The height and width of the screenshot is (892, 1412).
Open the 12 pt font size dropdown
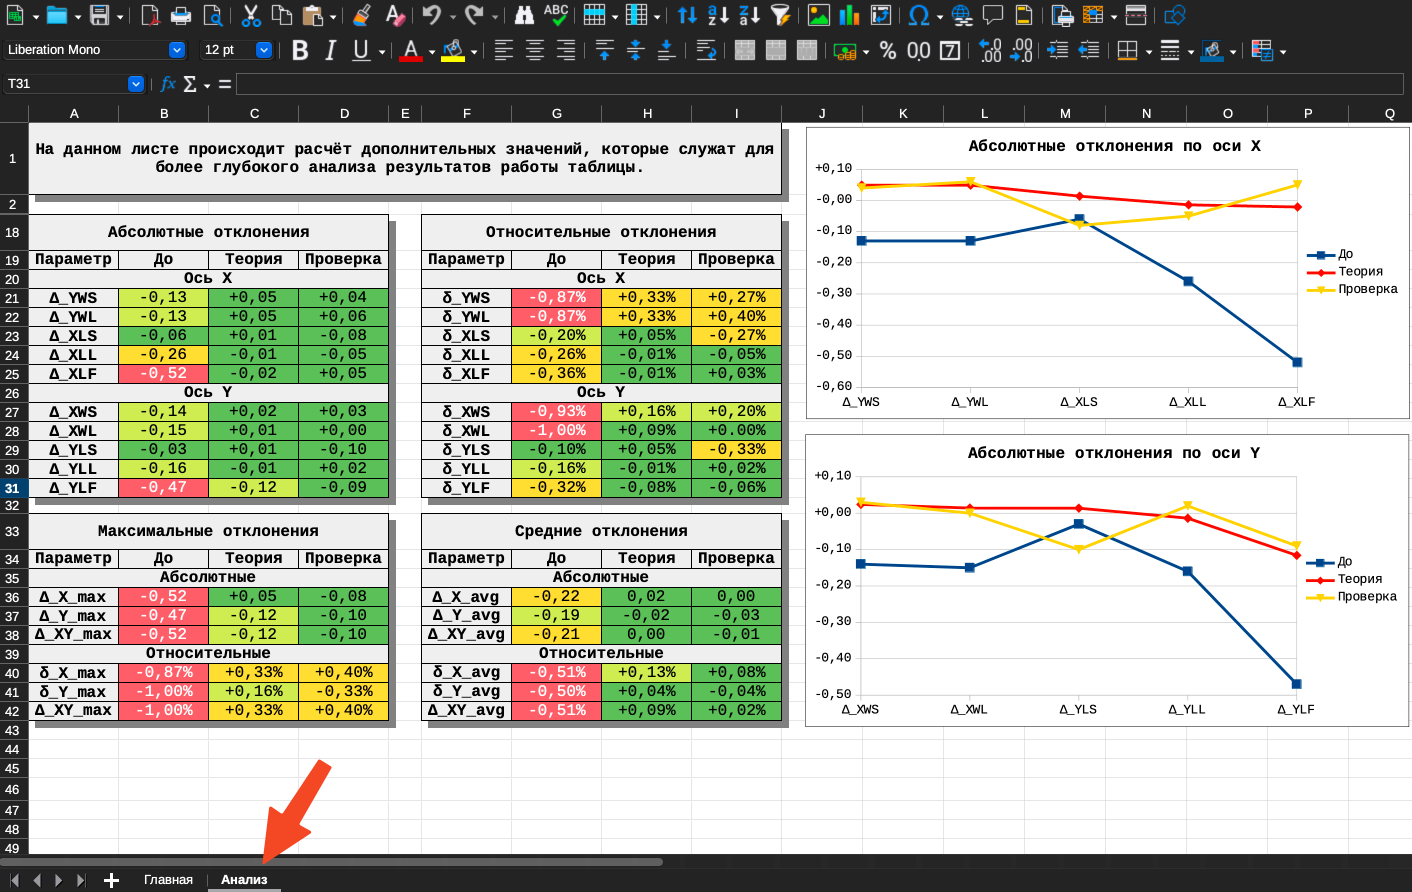tap(264, 50)
